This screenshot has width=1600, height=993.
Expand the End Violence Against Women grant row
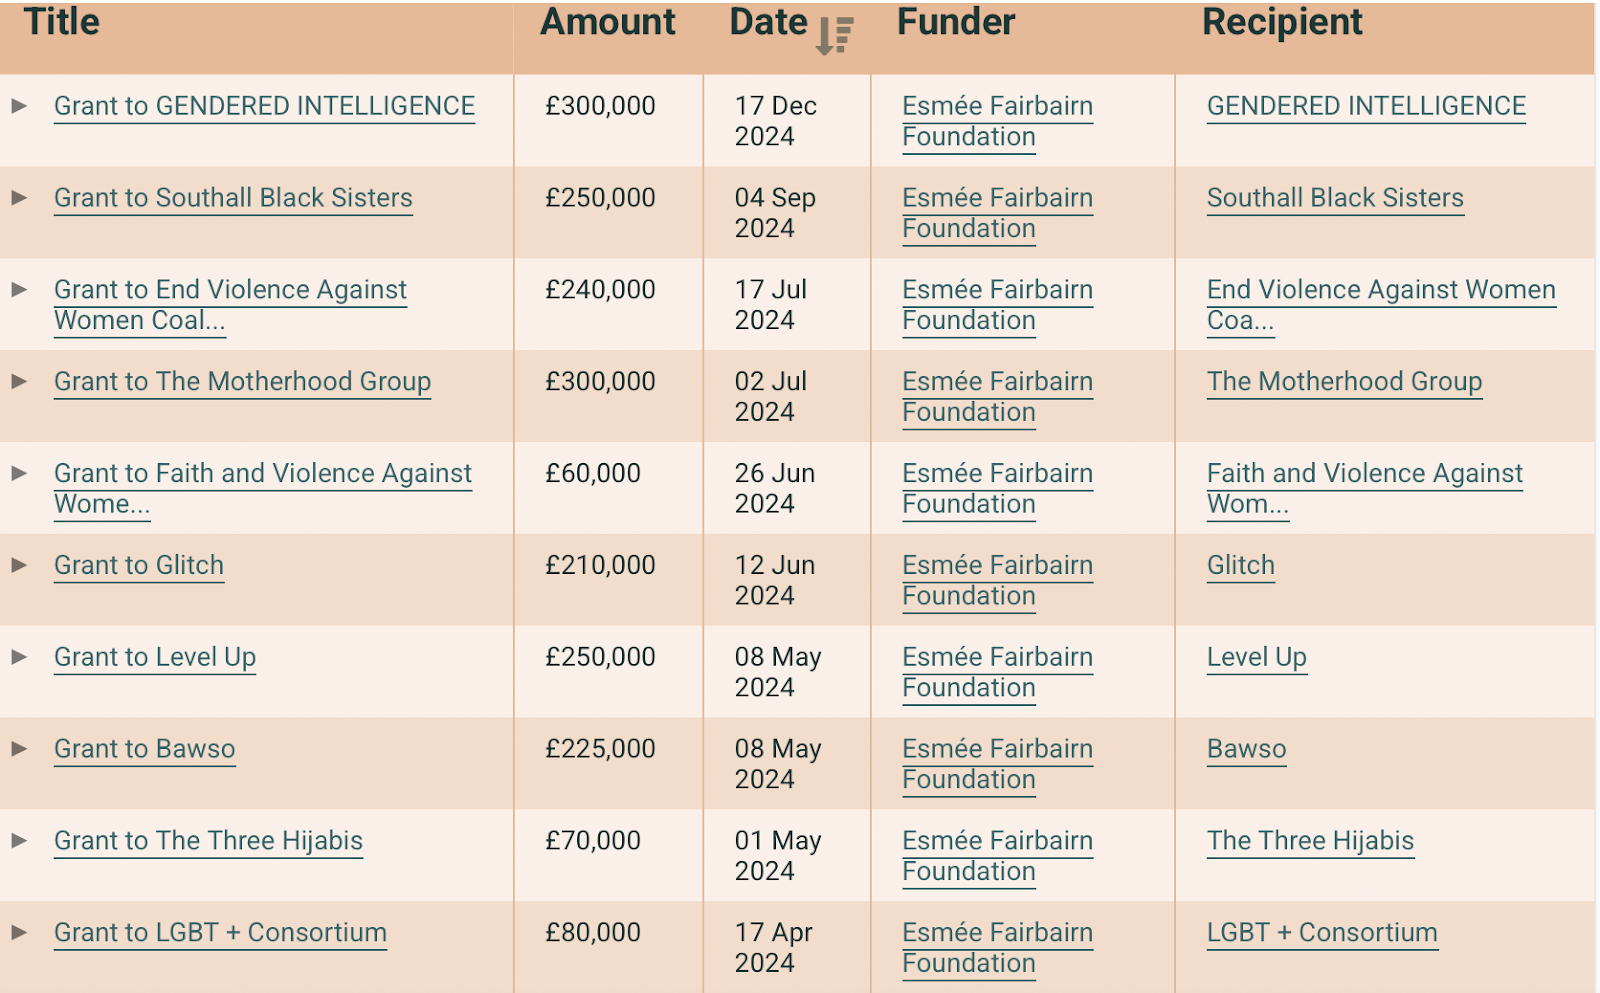[x=19, y=290]
